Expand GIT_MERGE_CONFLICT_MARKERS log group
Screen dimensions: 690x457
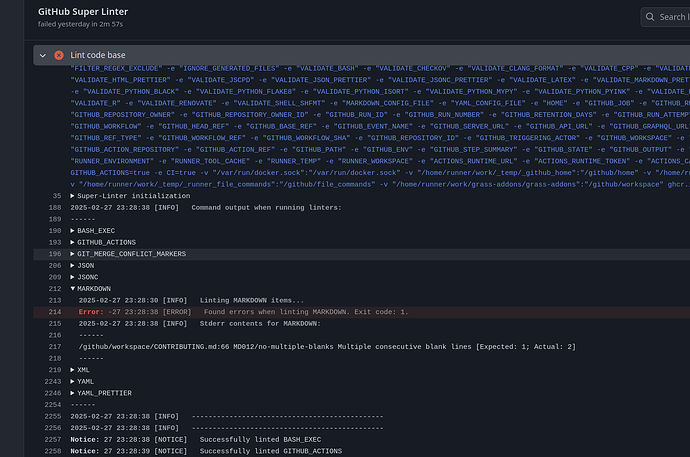point(128,254)
